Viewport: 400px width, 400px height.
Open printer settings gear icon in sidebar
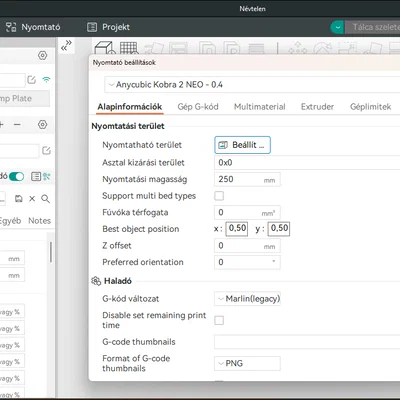(x=42, y=55)
